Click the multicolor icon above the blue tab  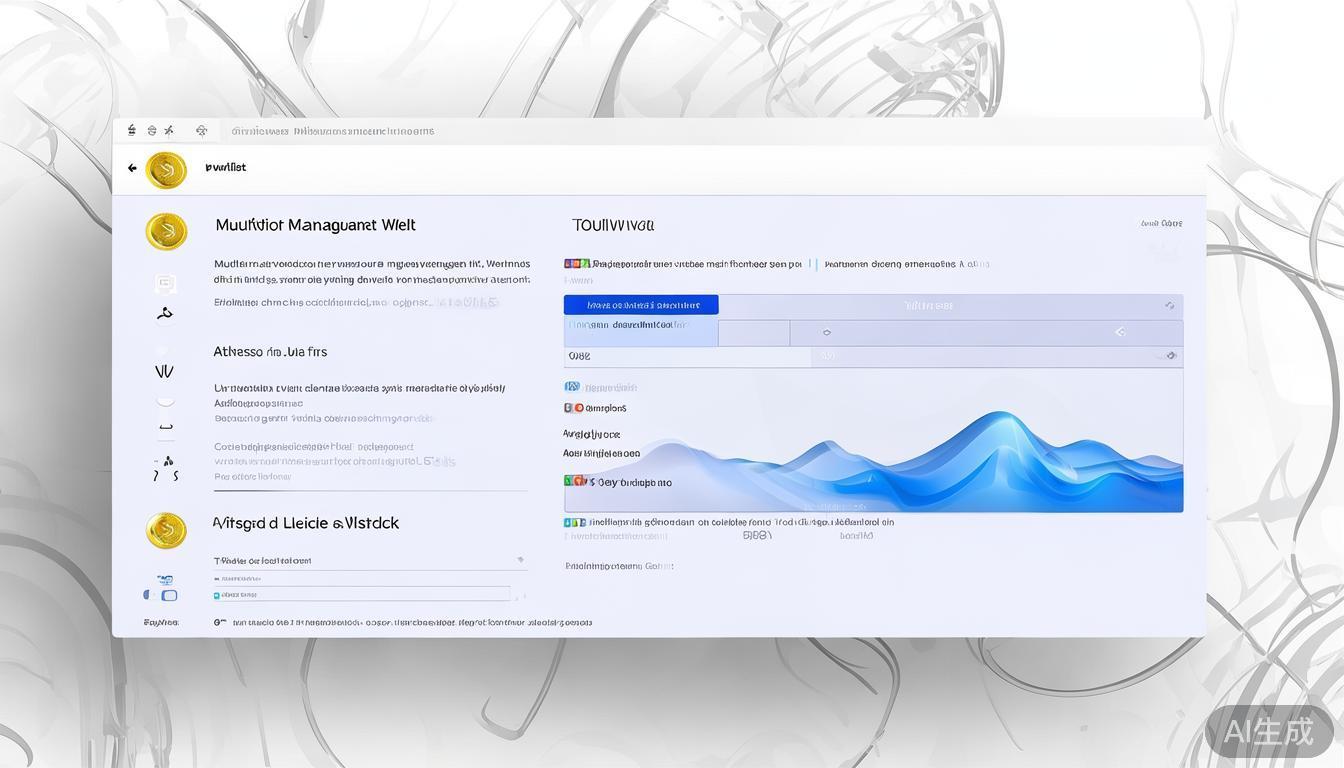point(576,264)
